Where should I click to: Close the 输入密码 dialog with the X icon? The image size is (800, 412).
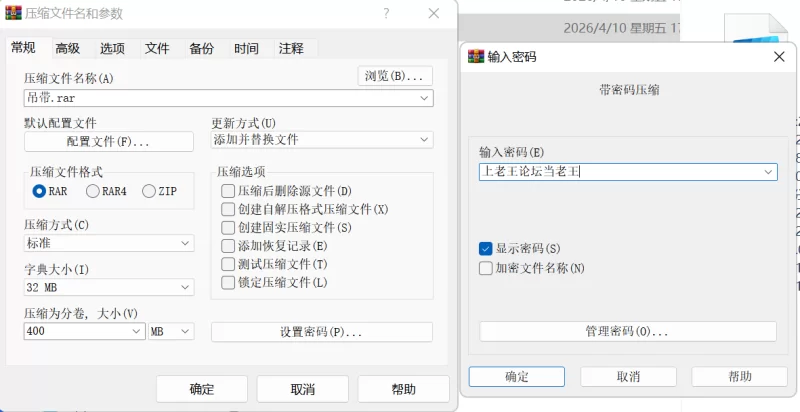(778, 57)
